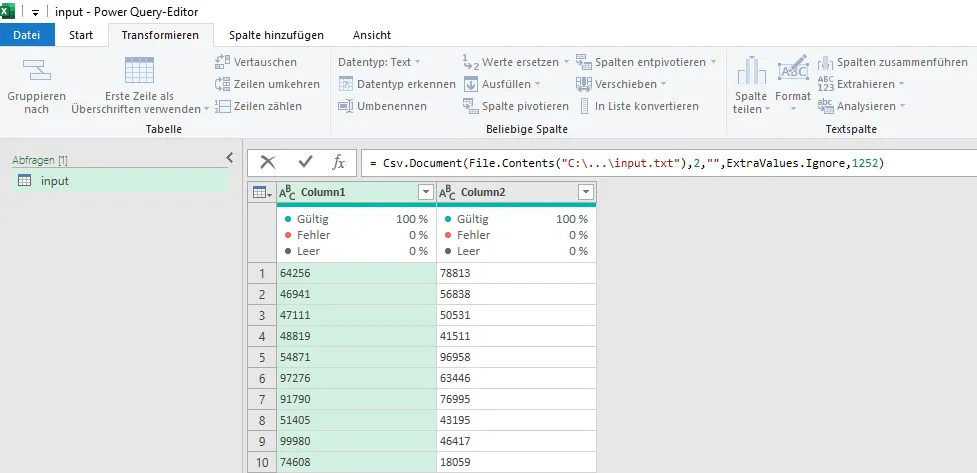Click the Format ABC icon
The height and width of the screenshot is (473, 977).
point(793,67)
